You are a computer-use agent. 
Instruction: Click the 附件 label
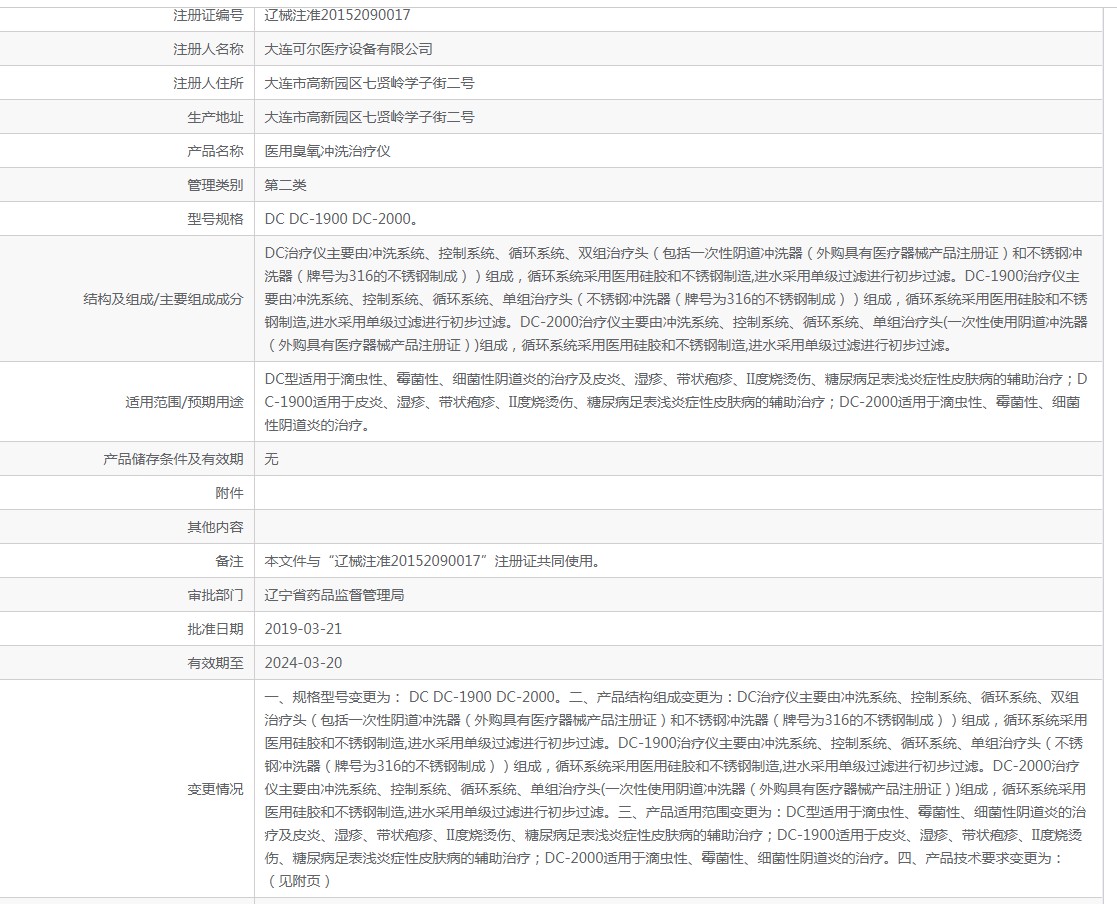(x=229, y=493)
